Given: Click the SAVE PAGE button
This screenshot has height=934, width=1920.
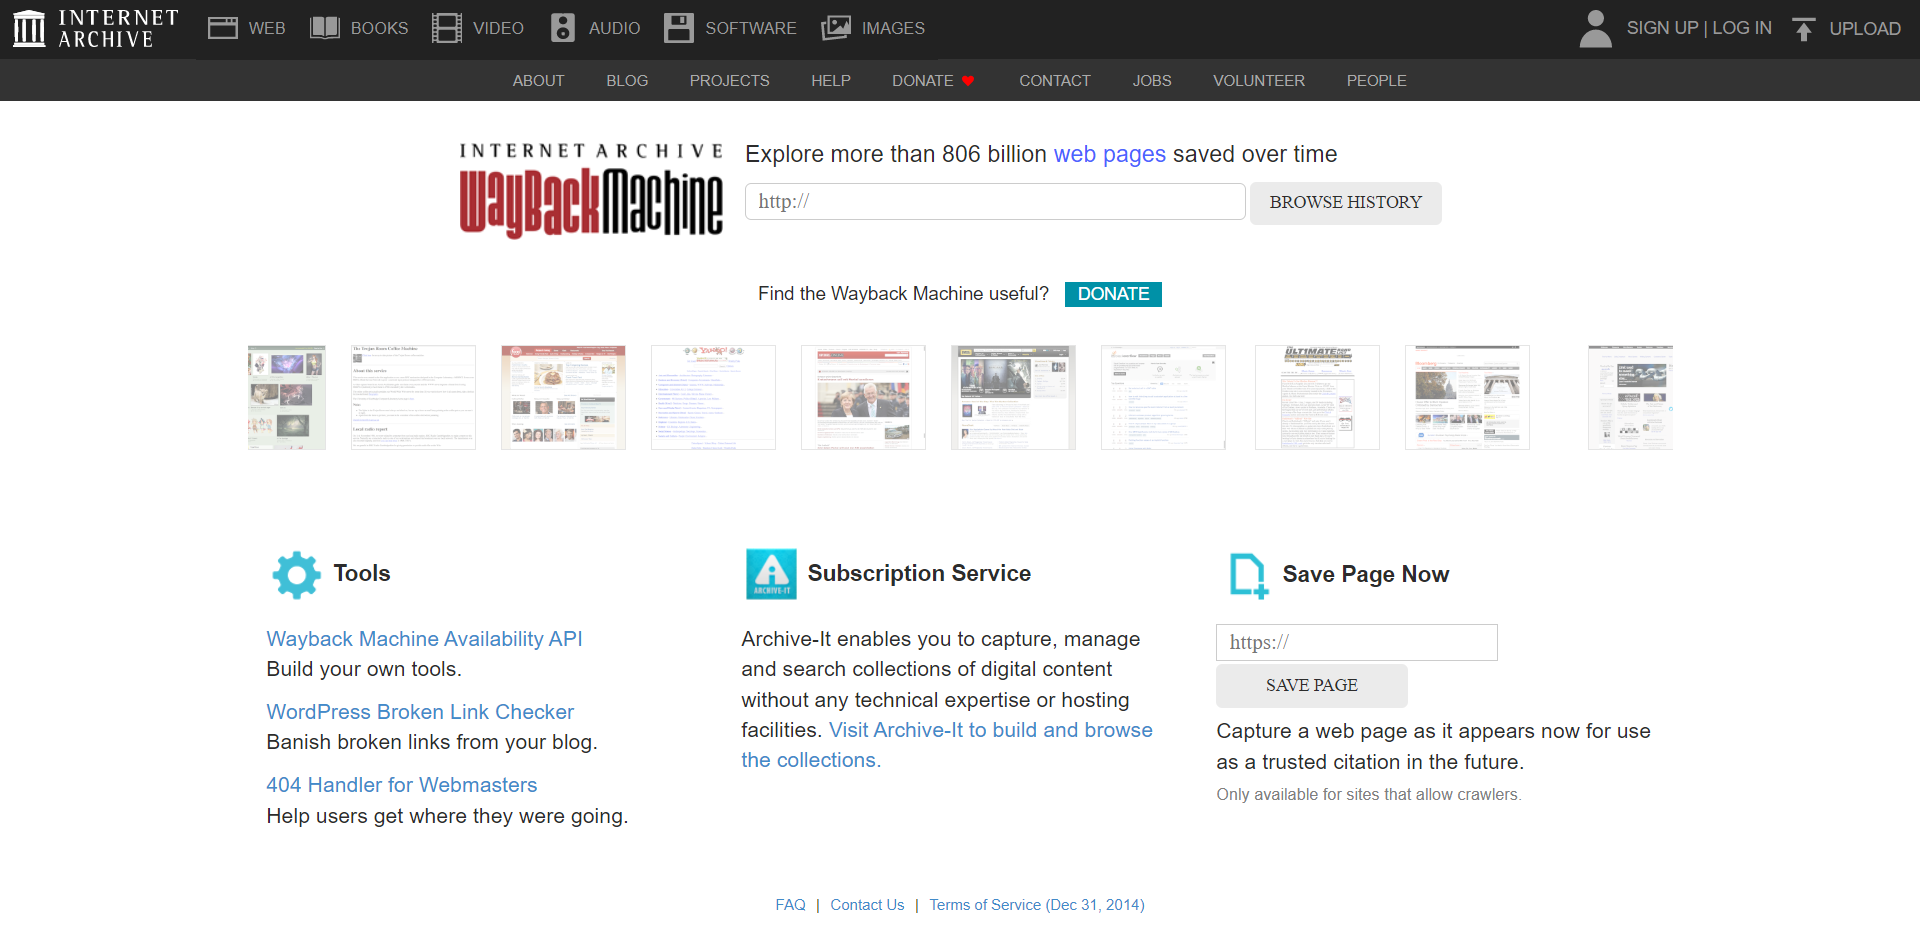Looking at the screenshot, I should (x=1312, y=686).
